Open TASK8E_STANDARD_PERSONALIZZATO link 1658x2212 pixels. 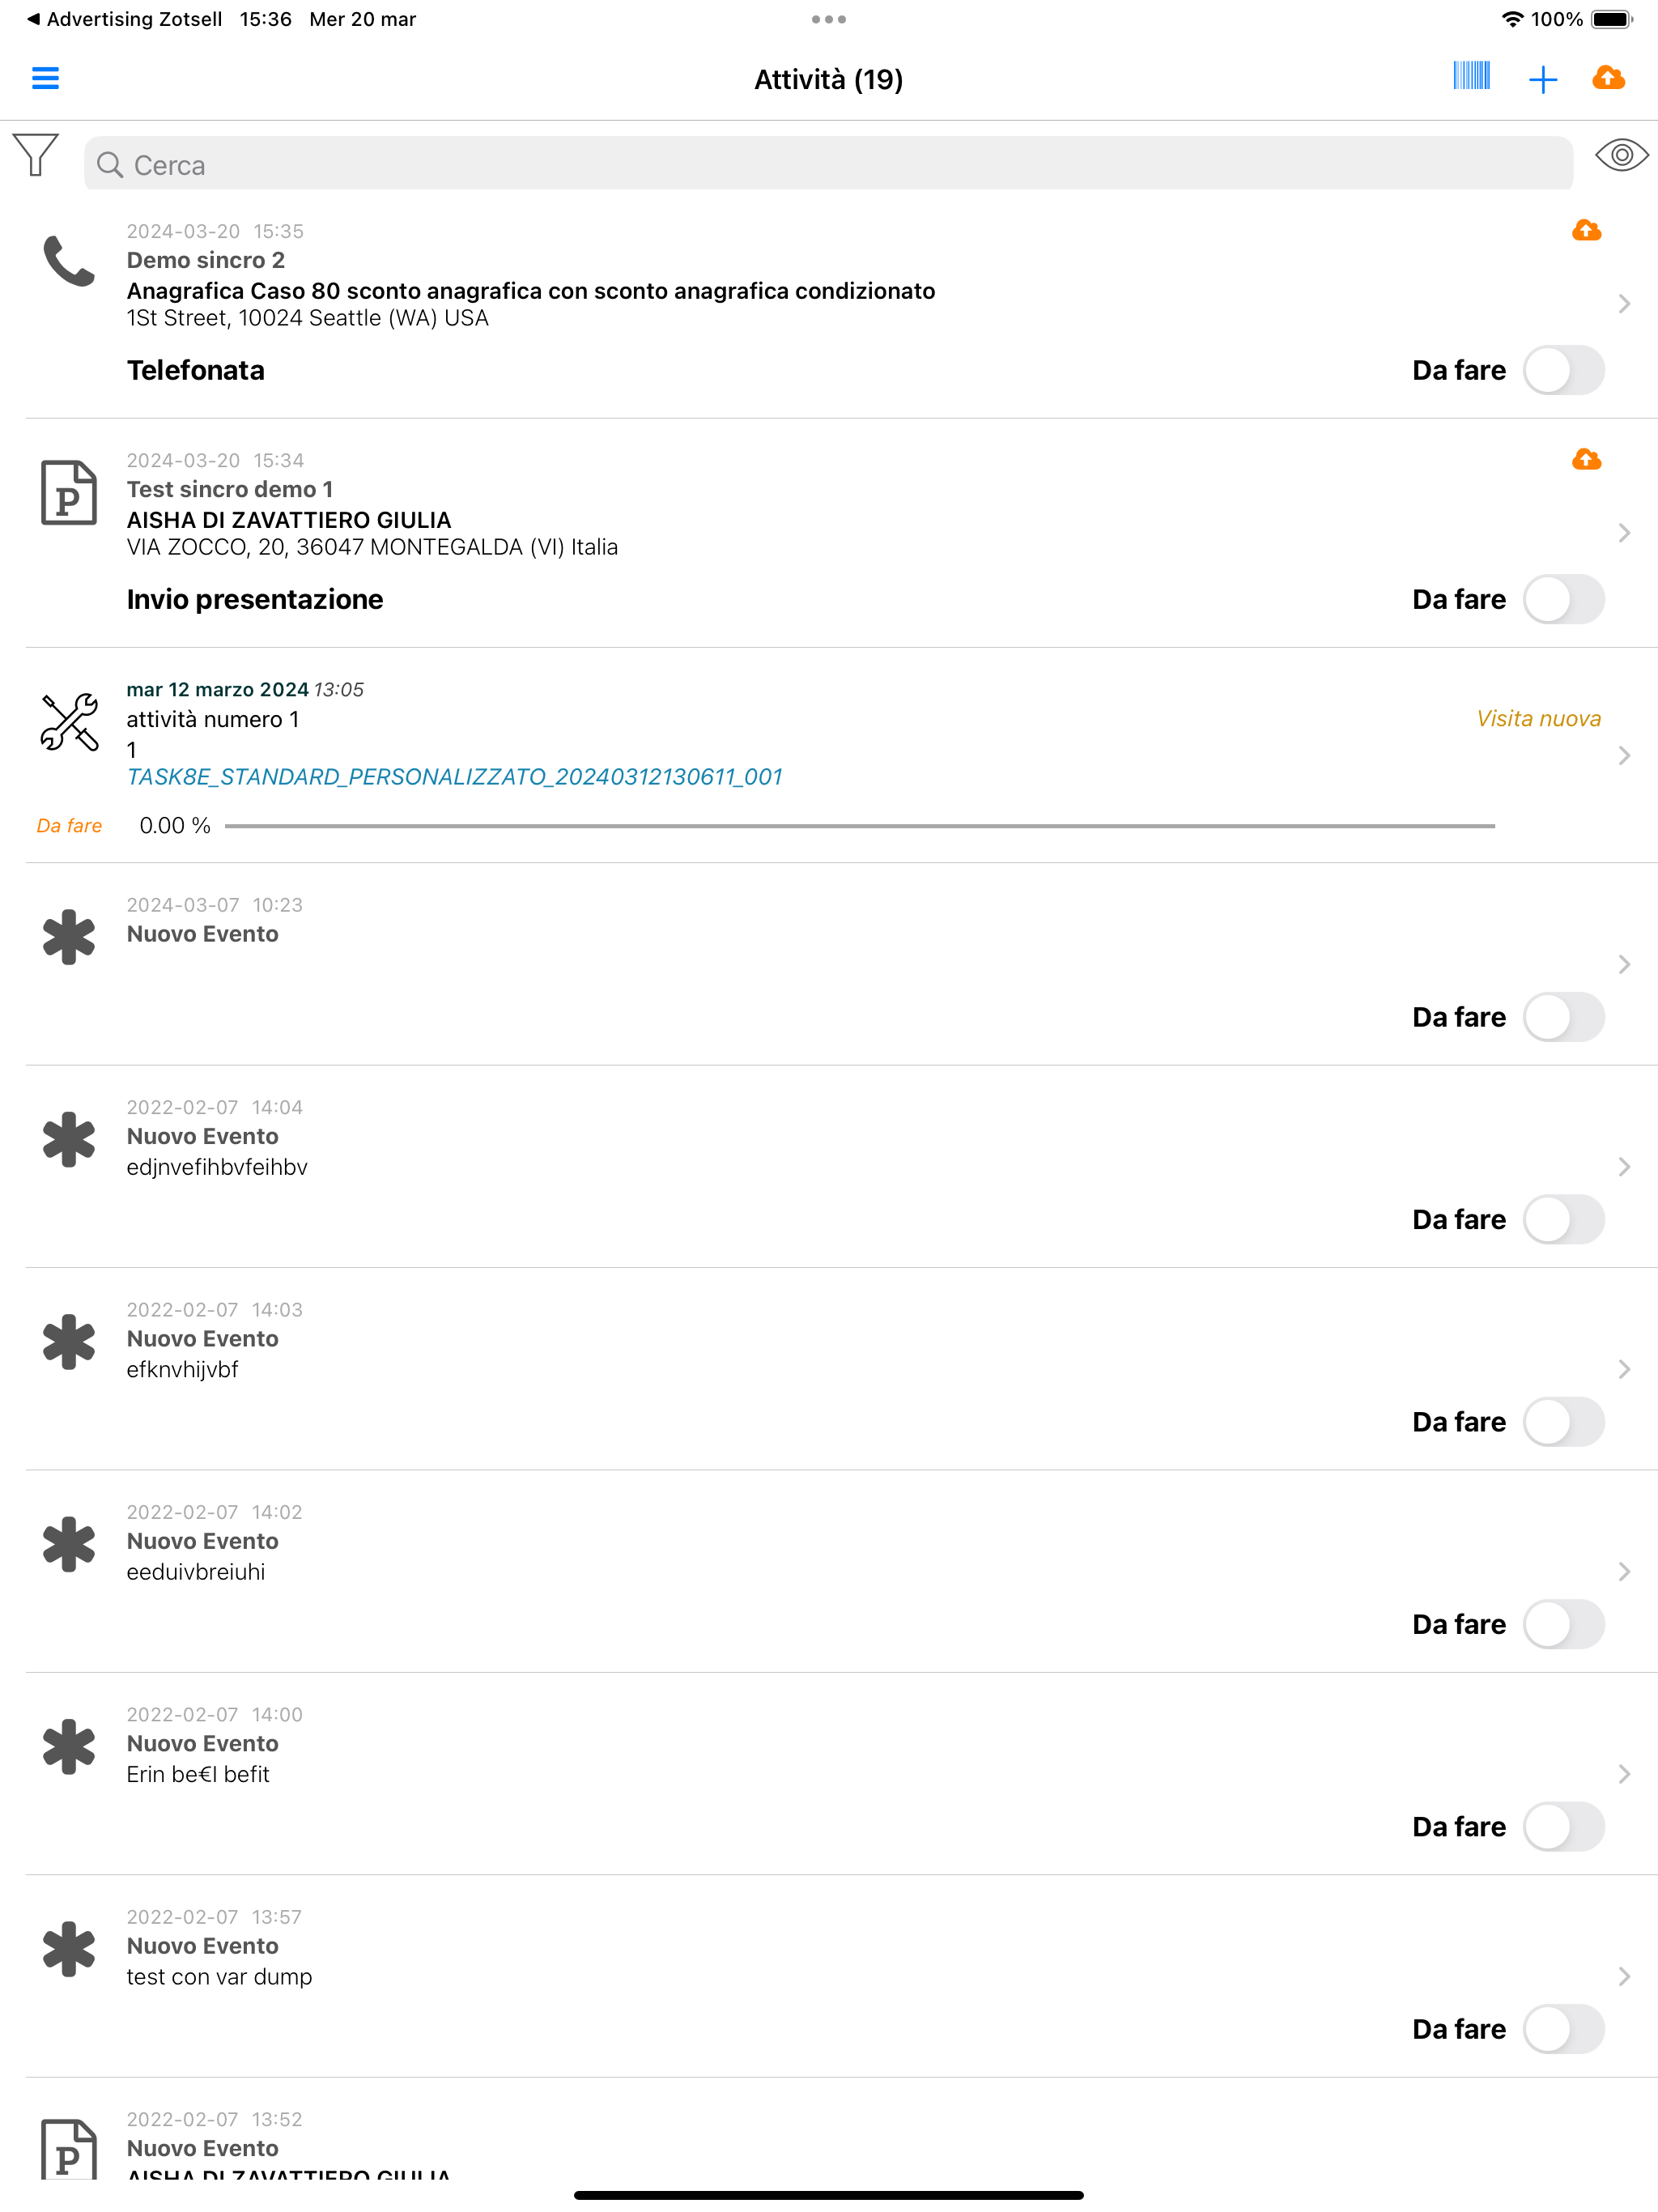pos(454,776)
